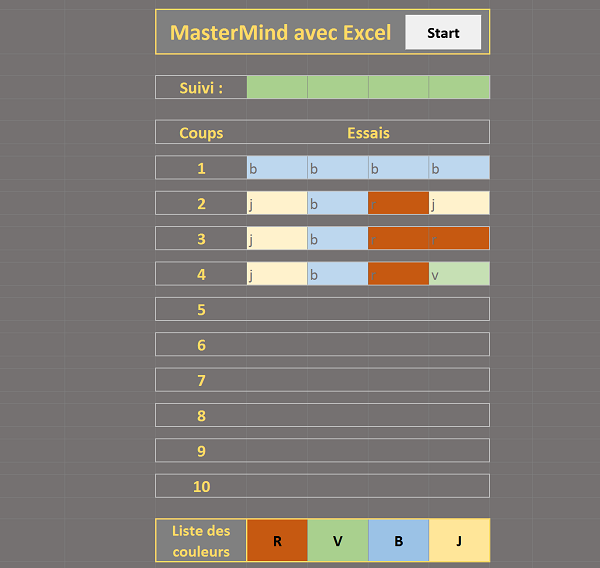Select the yellow j cell in row 4
600x568 pixels.
click(x=277, y=274)
